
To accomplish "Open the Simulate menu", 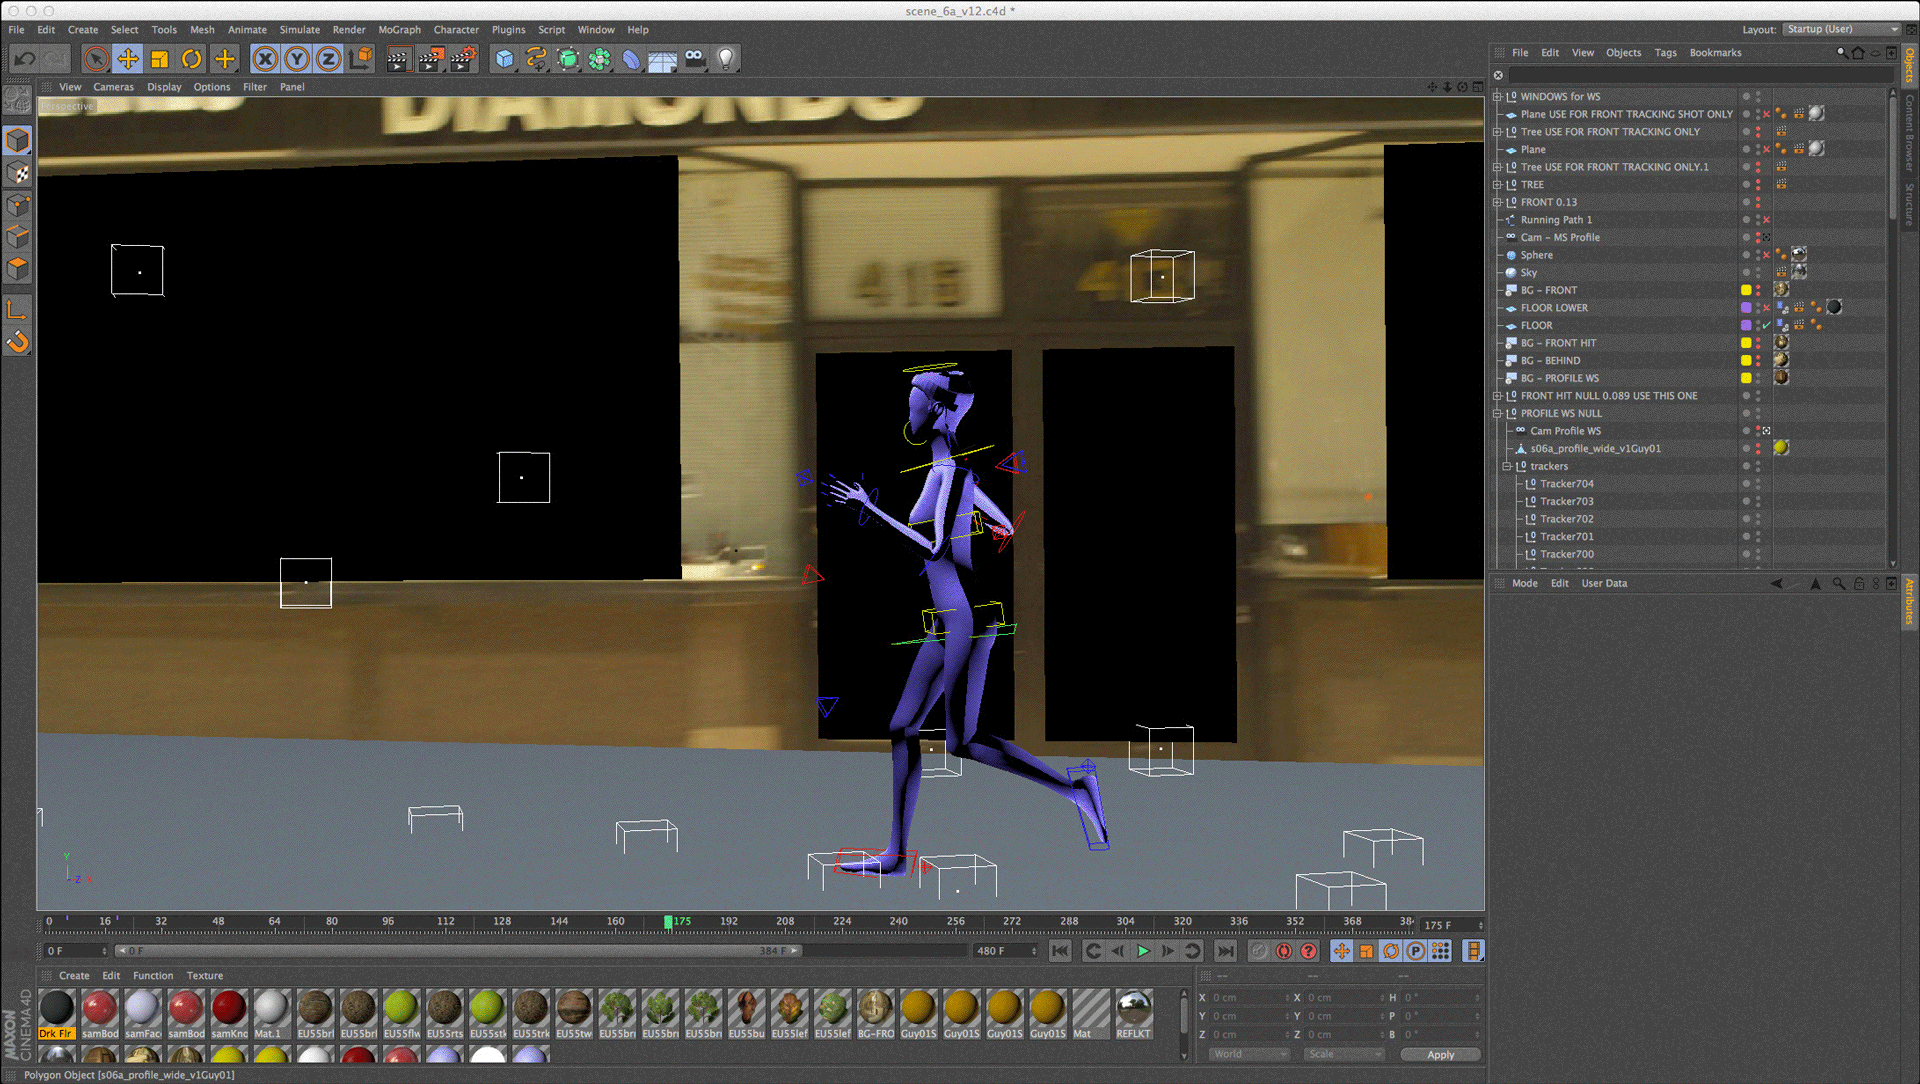I will (x=299, y=30).
